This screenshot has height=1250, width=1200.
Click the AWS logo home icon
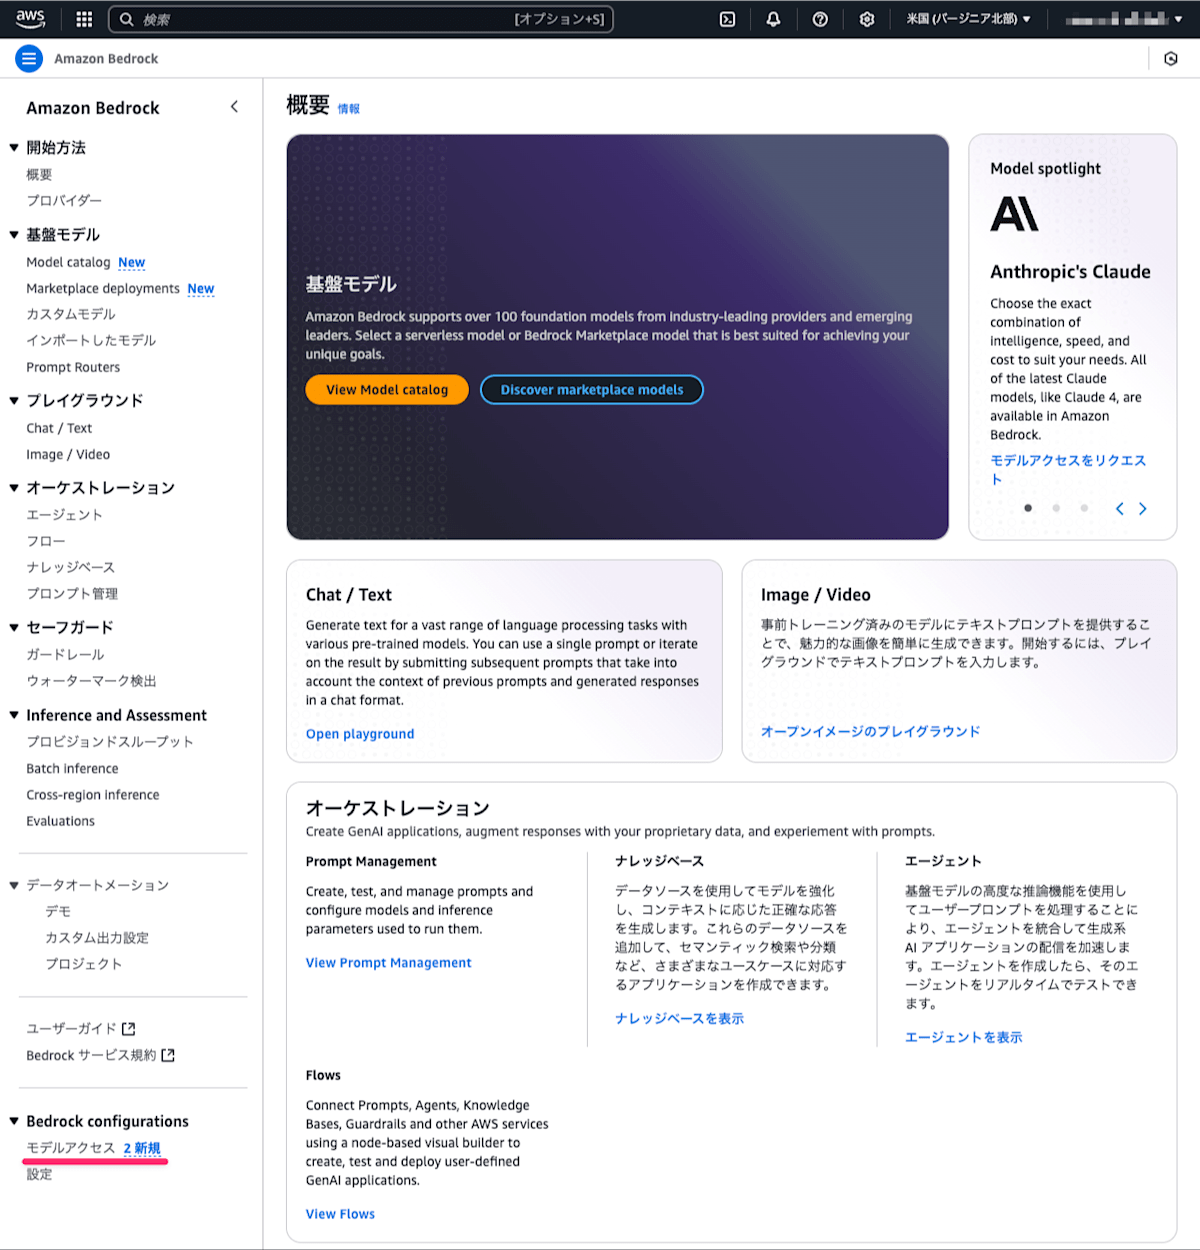point(30,18)
